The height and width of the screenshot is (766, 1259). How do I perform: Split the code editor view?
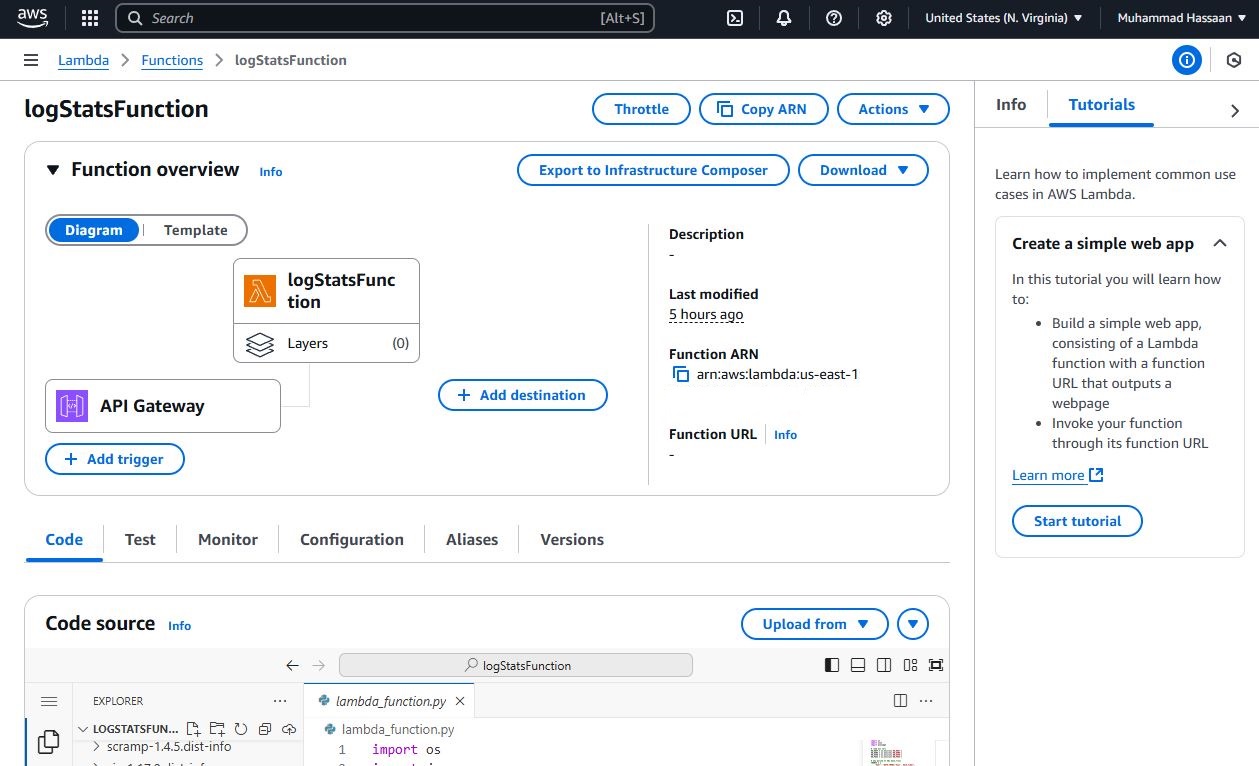(900, 701)
